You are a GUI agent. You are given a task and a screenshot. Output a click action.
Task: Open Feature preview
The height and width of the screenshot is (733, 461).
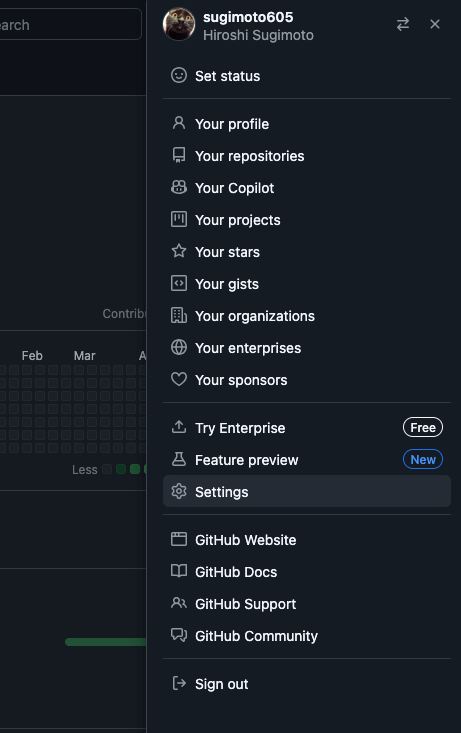[307, 460]
